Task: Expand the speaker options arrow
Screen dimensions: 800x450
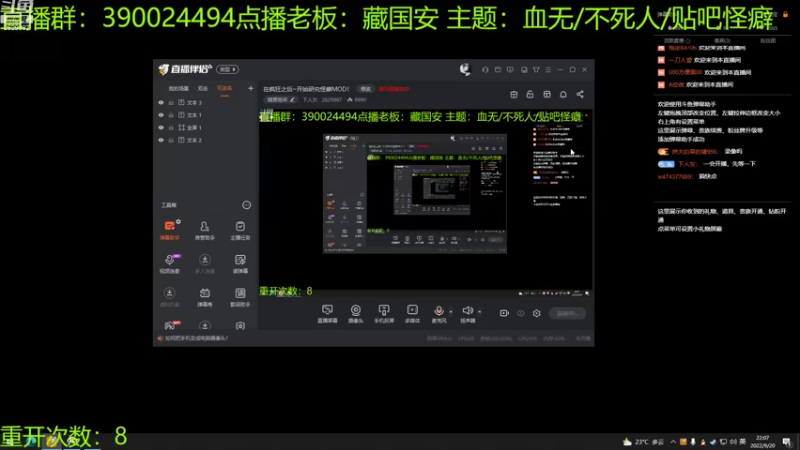Action: pos(480,311)
